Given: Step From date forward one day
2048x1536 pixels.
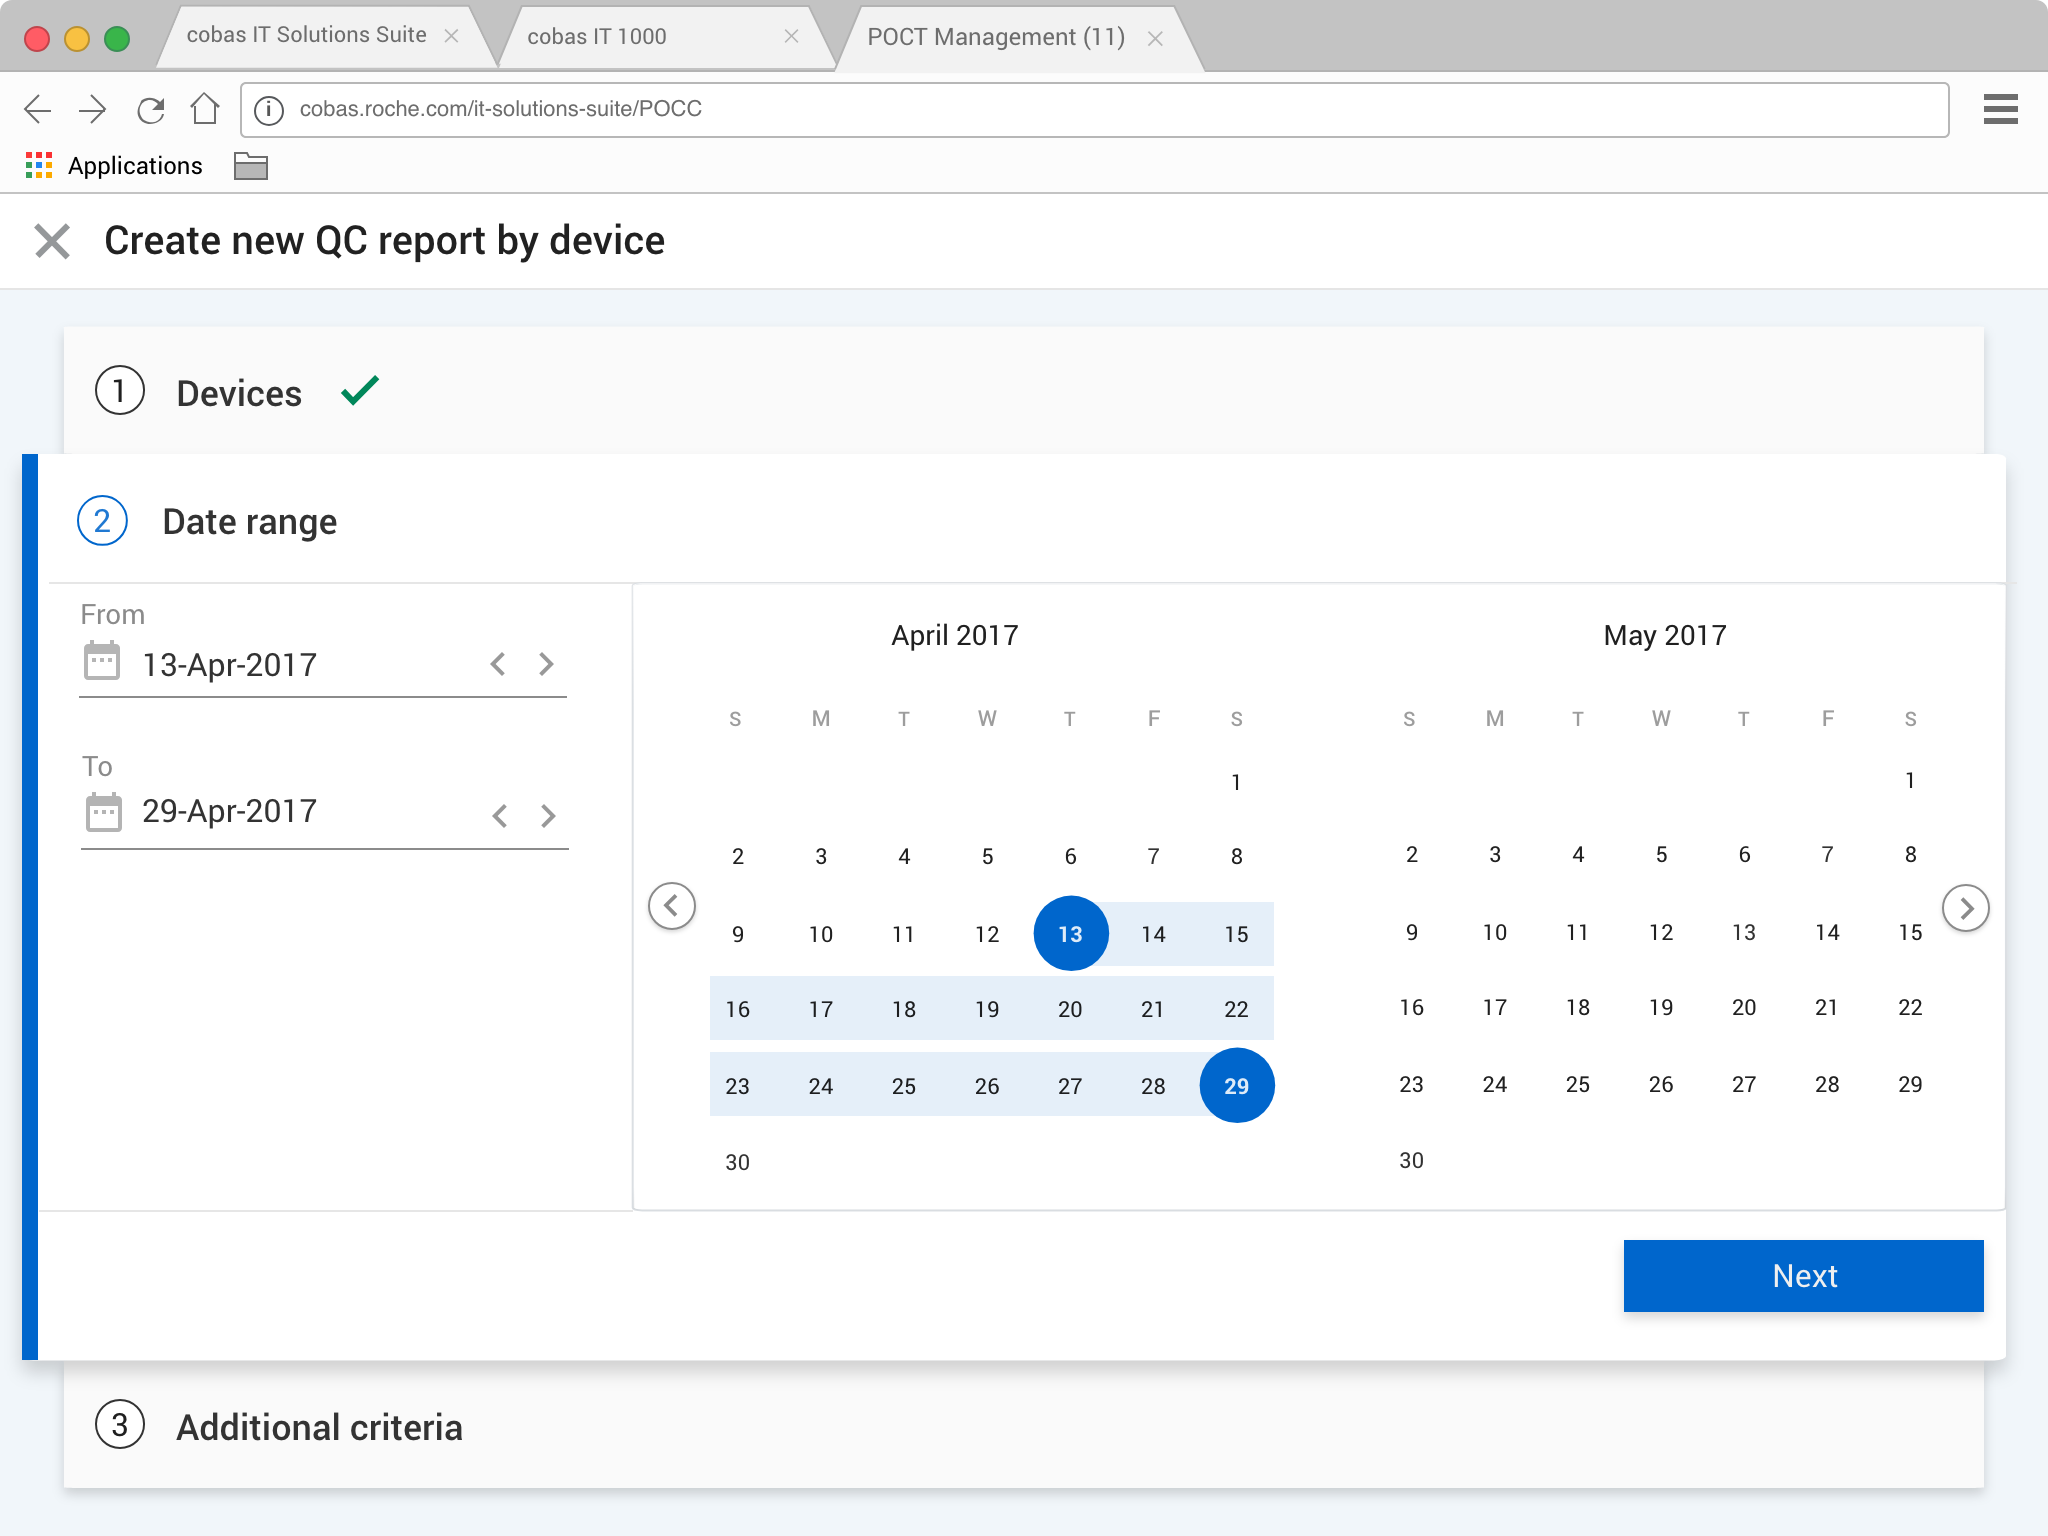Looking at the screenshot, I should (x=546, y=664).
